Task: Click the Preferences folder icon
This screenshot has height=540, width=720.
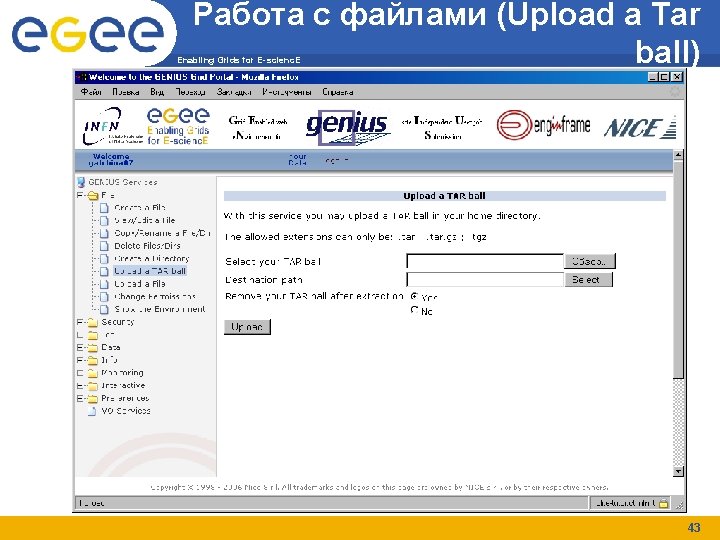Action: pyautogui.click(x=93, y=399)
